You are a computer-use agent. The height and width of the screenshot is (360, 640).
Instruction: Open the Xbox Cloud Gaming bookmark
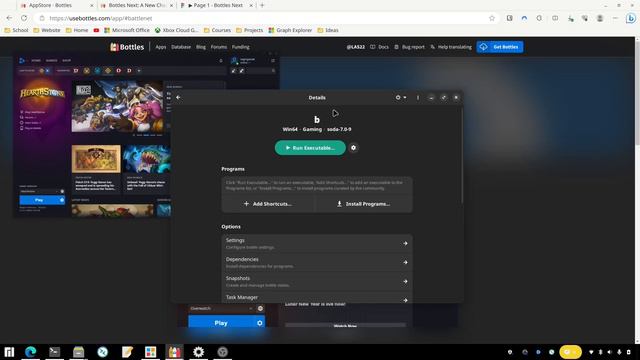176,30
